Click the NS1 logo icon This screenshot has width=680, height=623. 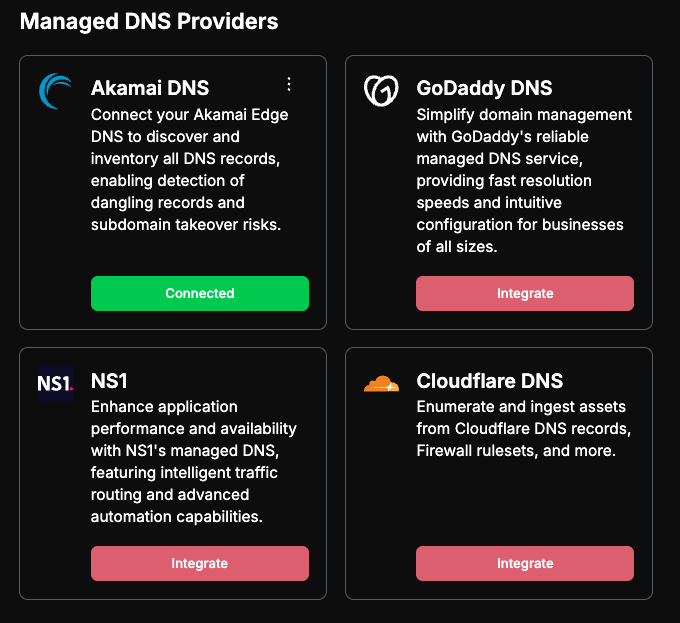tap(56, 383)
